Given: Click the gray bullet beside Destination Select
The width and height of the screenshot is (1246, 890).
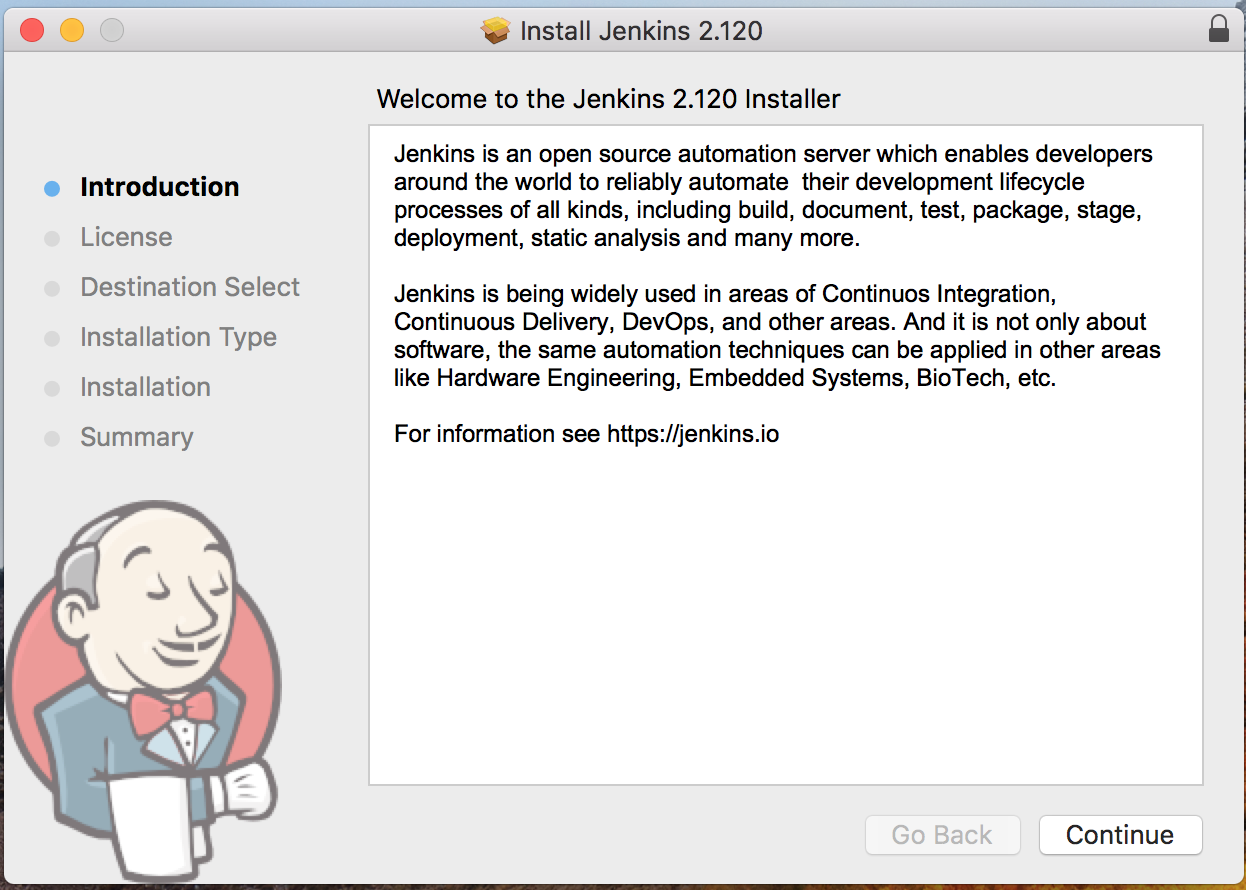Looking at the screenshot, I should tap(52, 288).
